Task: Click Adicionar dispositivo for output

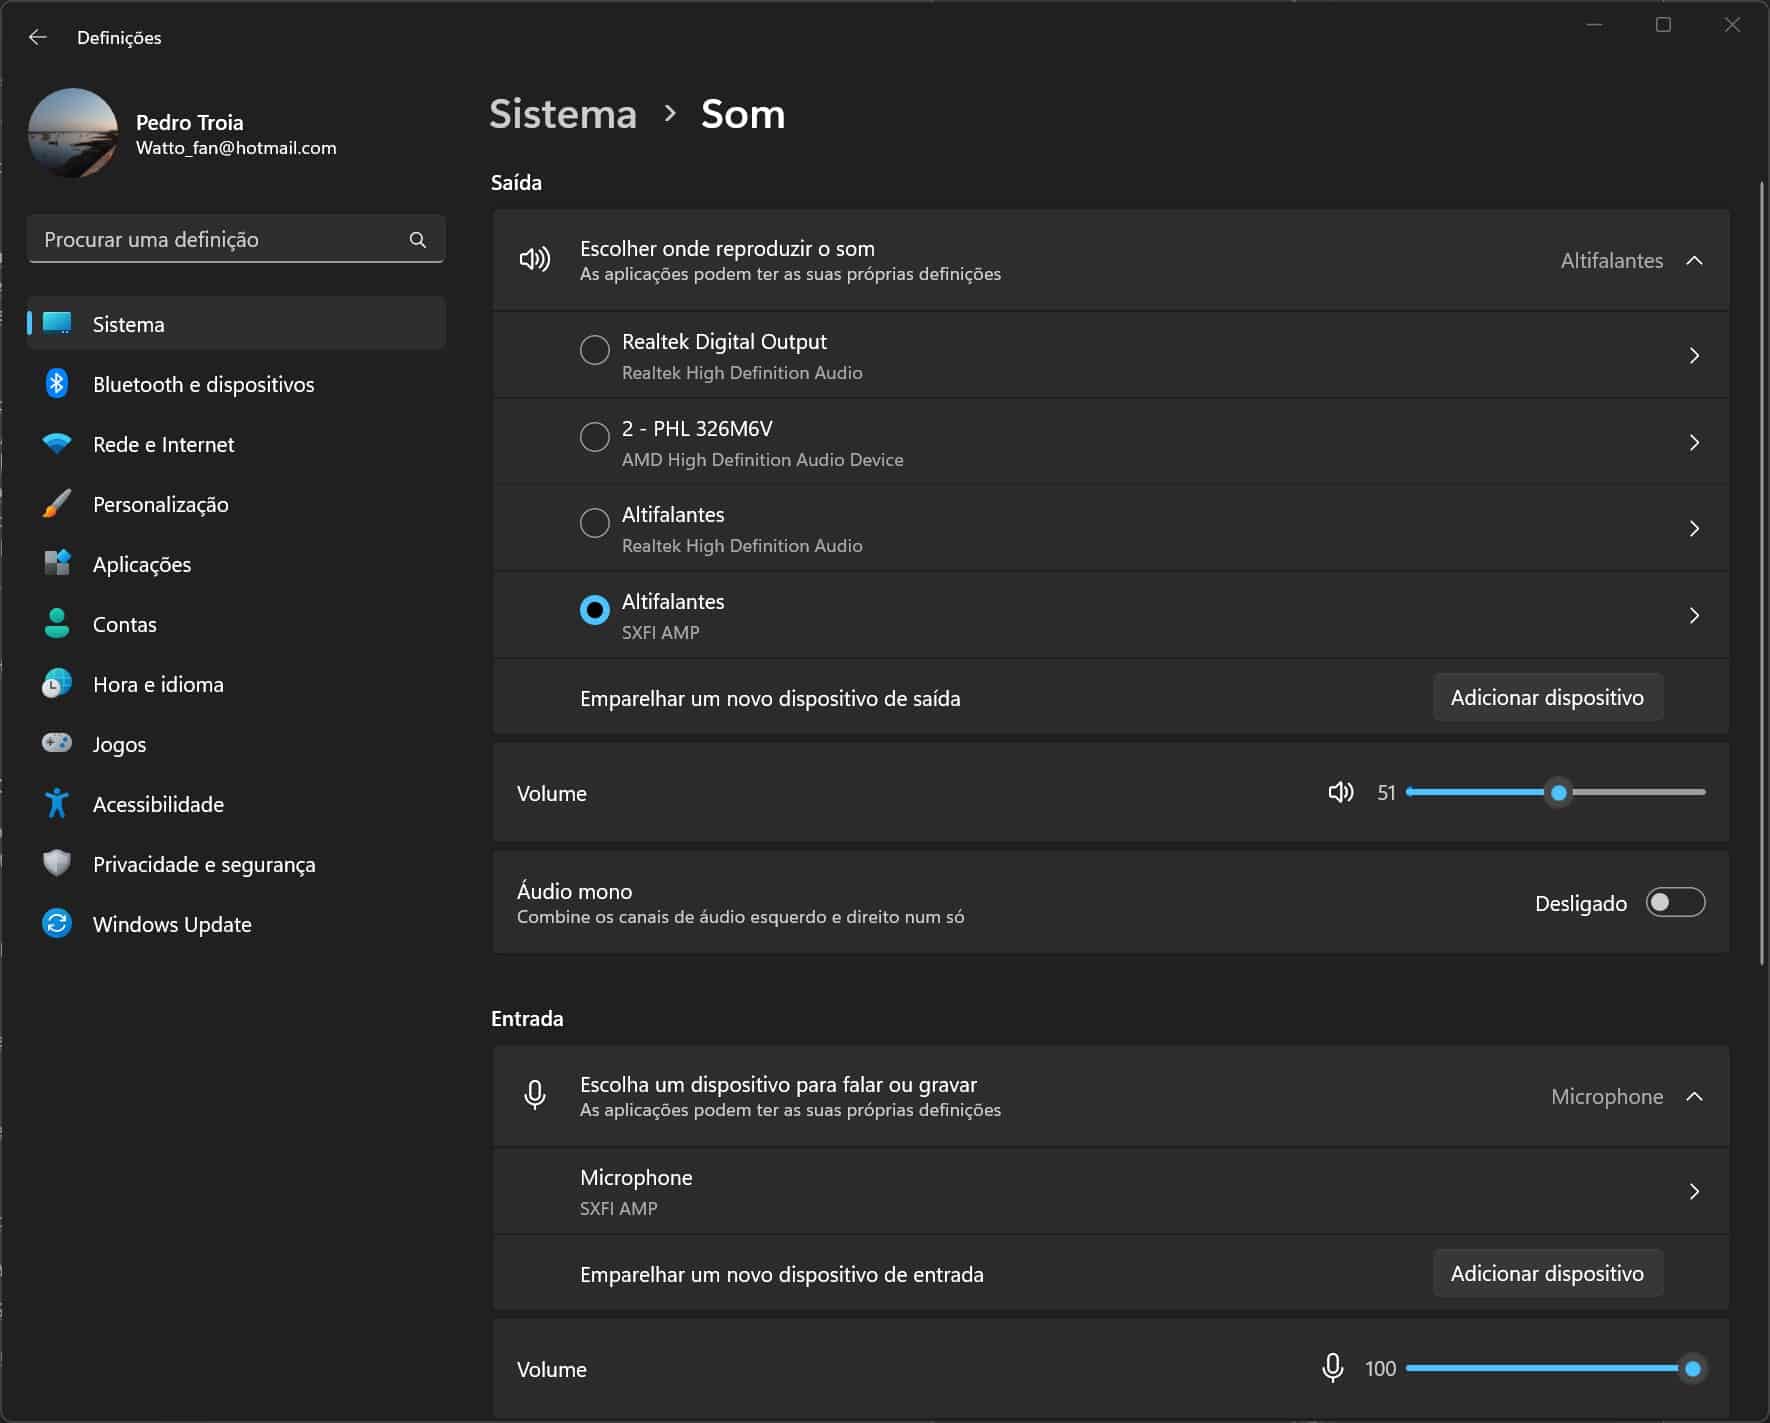Action: [1547, 698]
